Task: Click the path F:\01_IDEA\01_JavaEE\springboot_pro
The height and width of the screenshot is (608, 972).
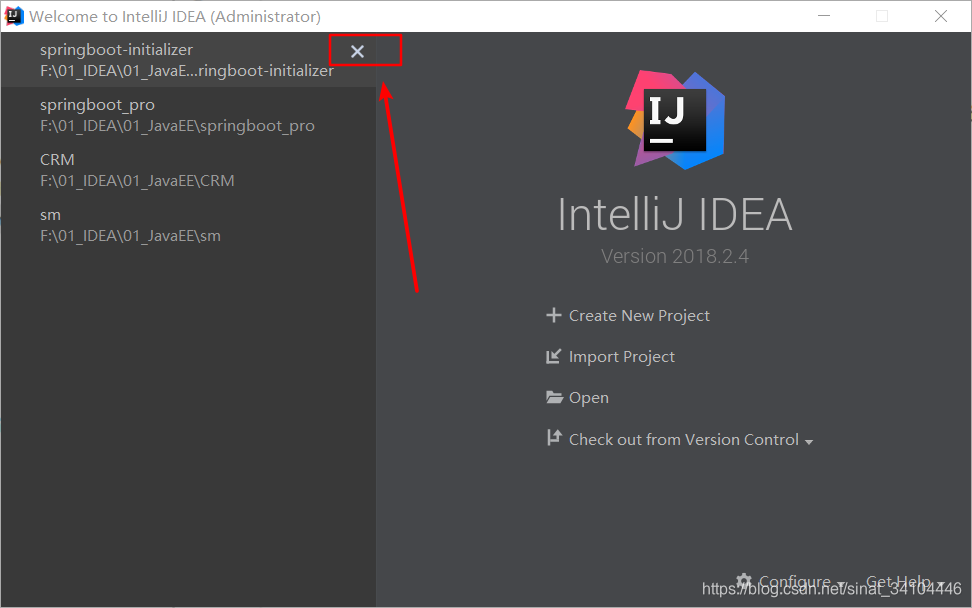Action: (177, 126)
